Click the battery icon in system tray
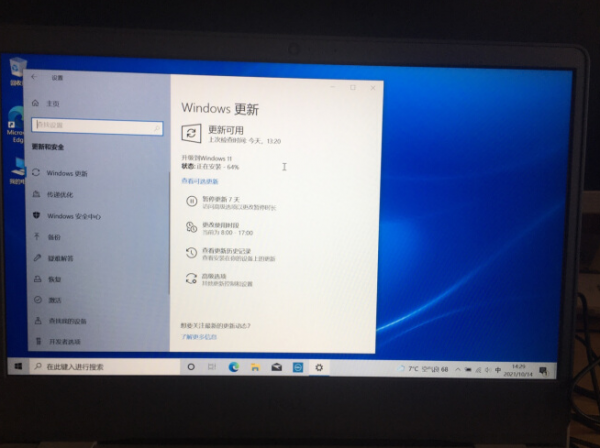 click(x=468, y=370)
